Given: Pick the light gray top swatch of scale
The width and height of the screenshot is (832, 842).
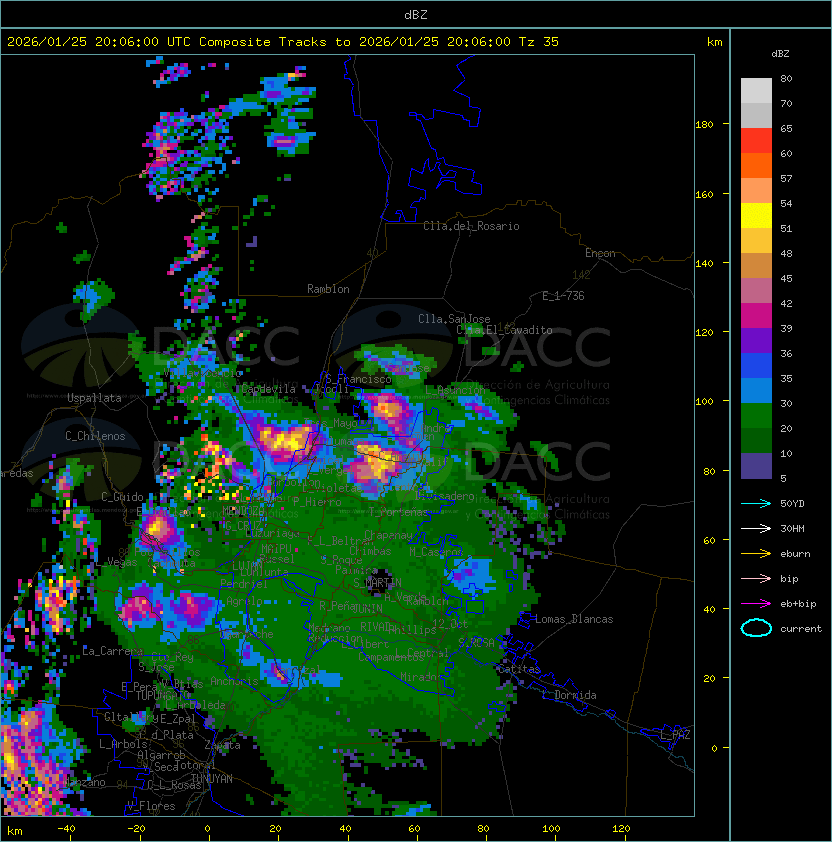Looking at the screenshot, I should coord(756,90).
